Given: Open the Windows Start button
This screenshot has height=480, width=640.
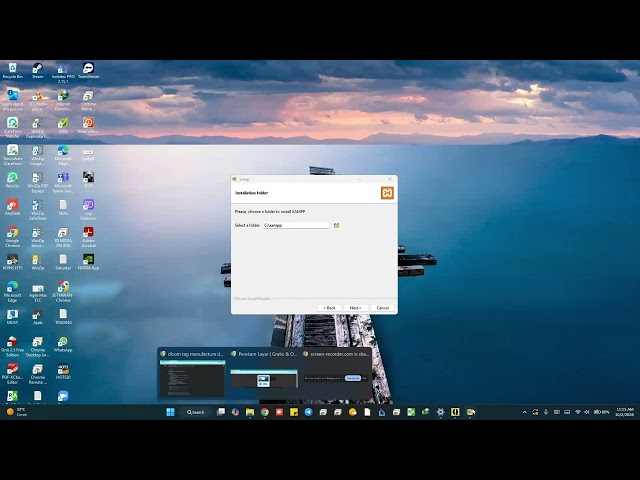Looking at the screenshot, I should [x=171, y=412].
